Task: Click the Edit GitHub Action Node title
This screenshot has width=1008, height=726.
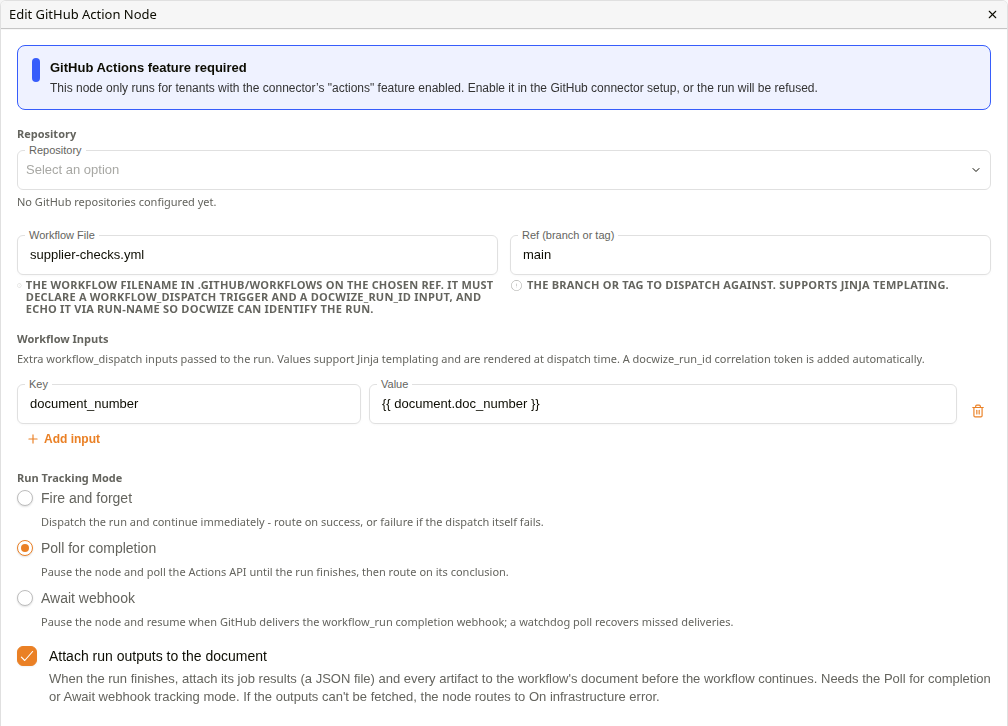Action: [x=83, y=14]
